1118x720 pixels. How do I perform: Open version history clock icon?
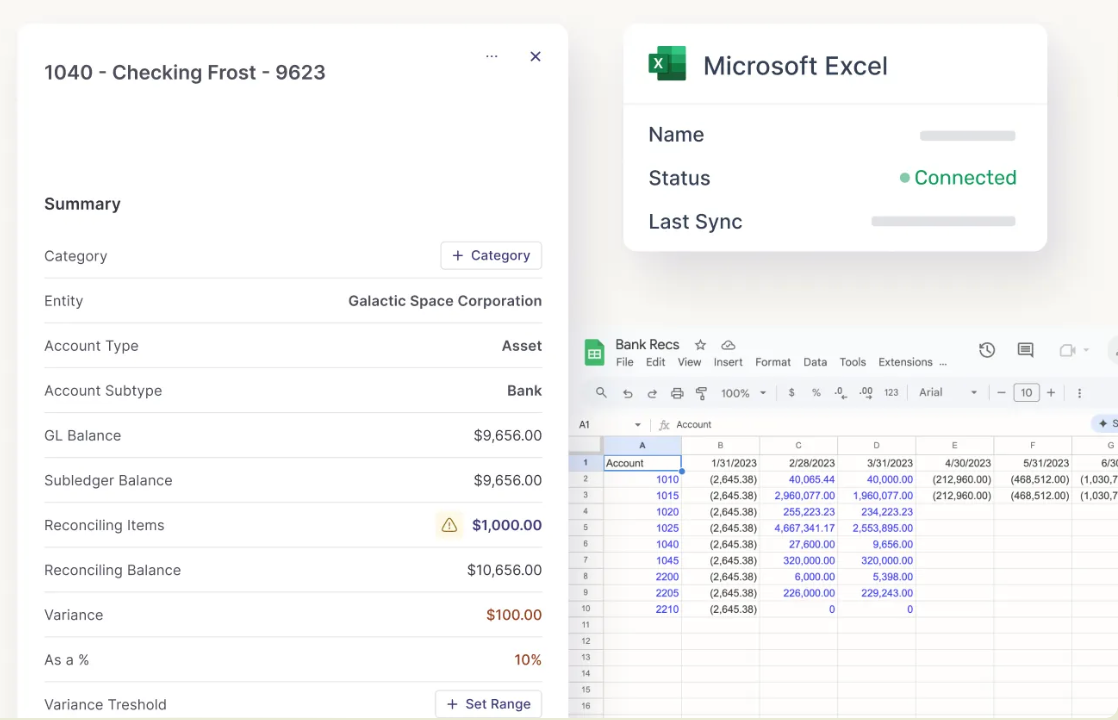click(x=987, y=350)
